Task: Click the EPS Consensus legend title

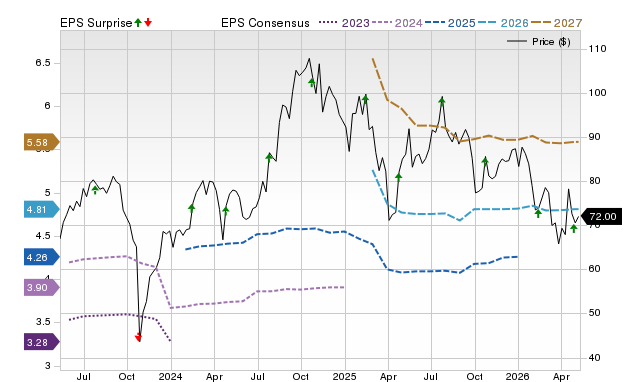Action: coord(265,23)
